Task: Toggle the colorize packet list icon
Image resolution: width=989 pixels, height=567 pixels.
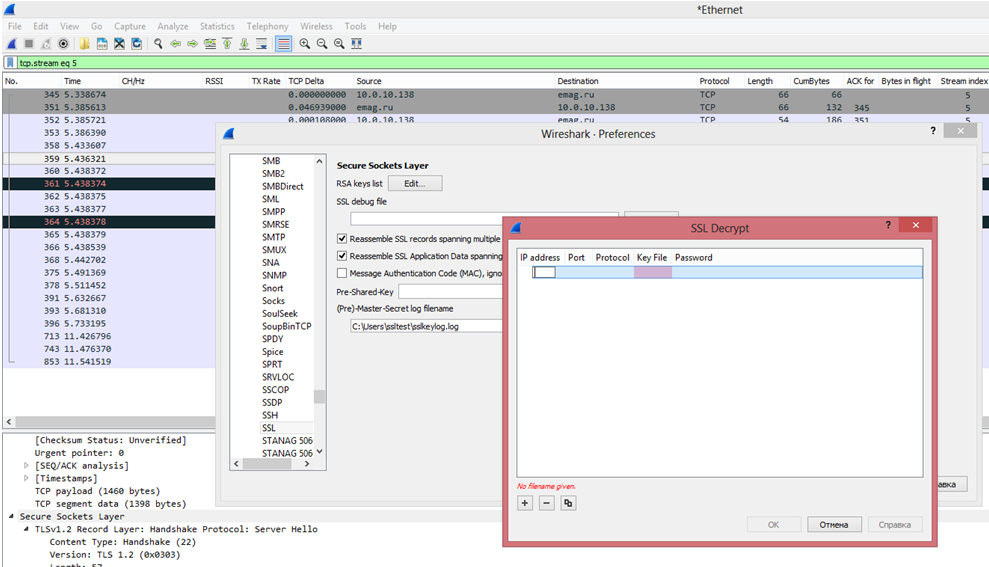Action: tap(284, 44)
